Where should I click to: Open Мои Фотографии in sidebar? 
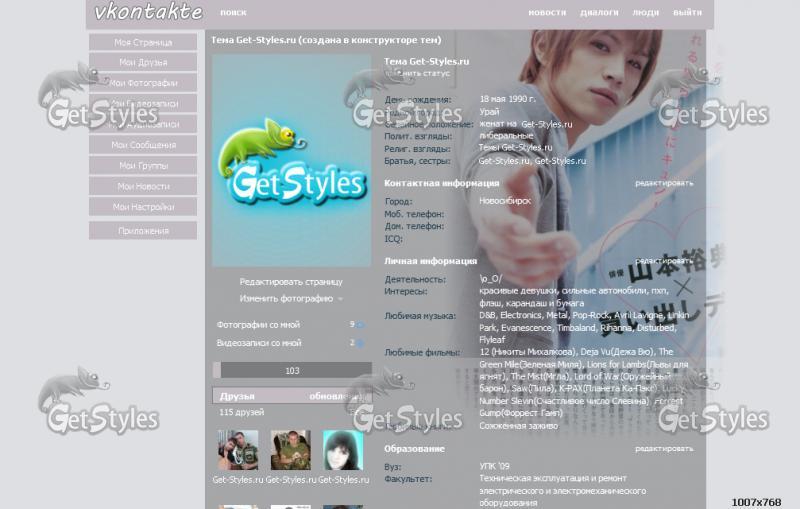tap(143, 83)
